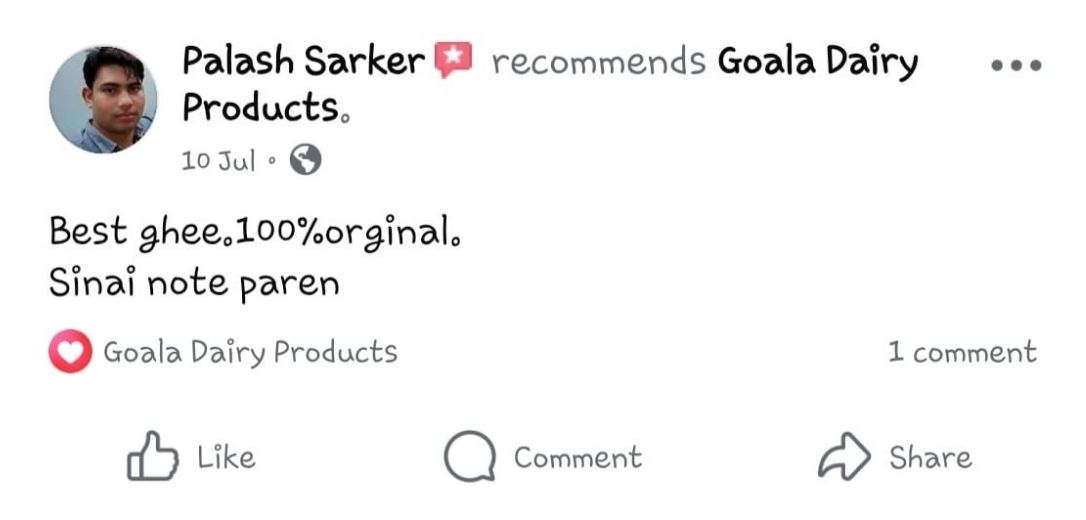Click the speech bubble Comment icon
Screen dimensions: 1086x520
tap(469, 457)
